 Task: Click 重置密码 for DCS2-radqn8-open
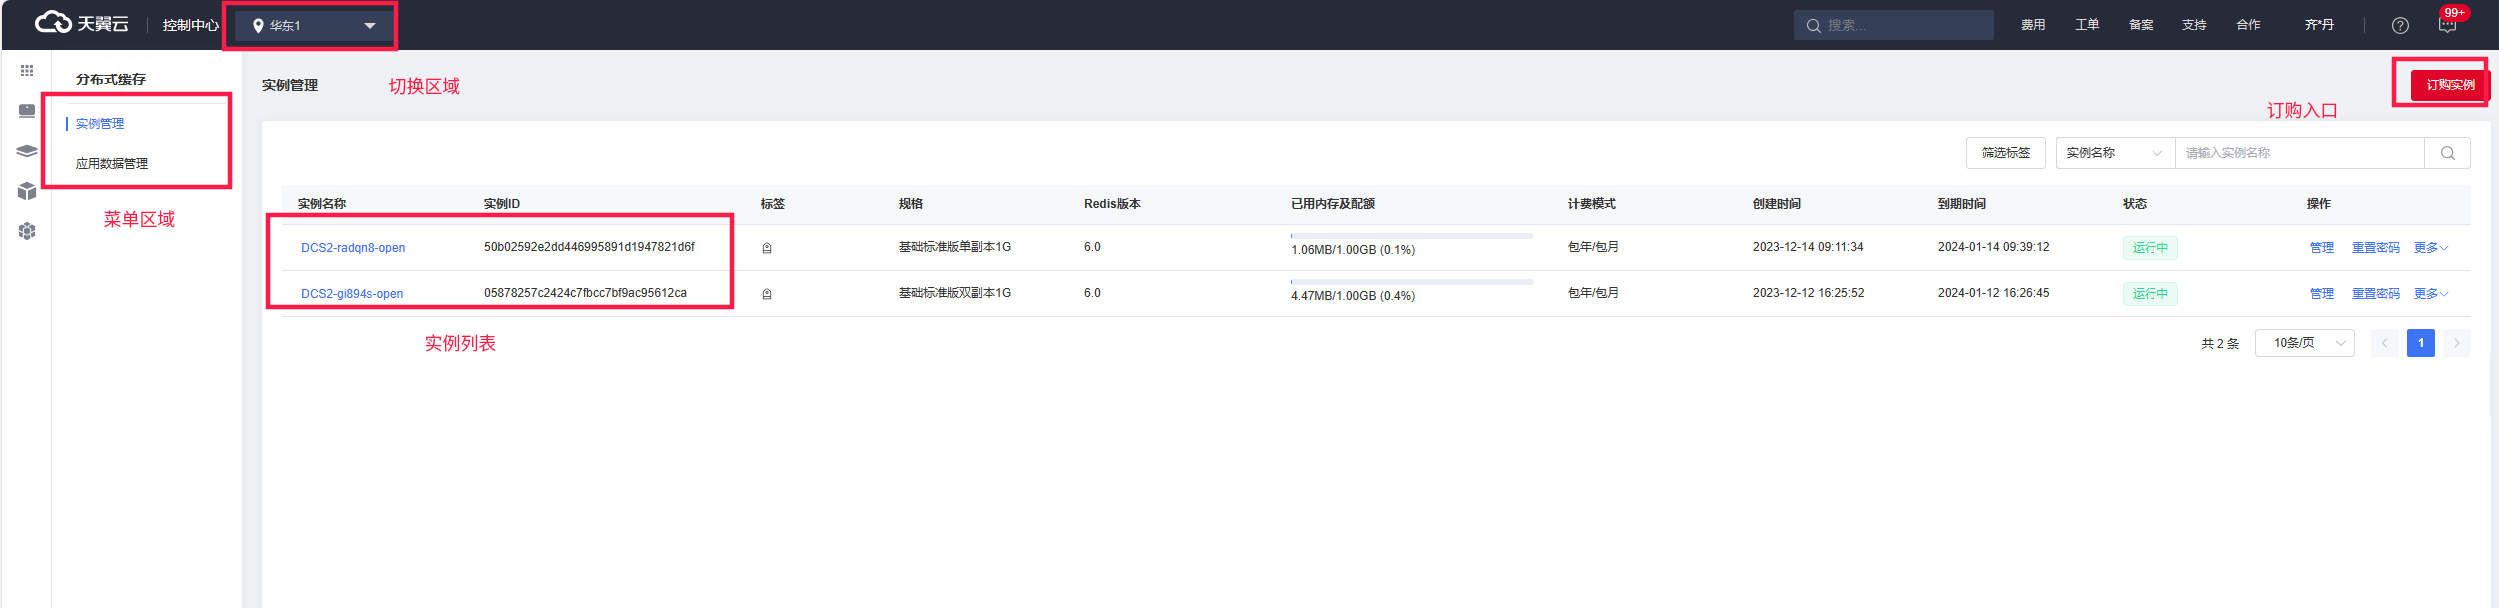(x=2375, y=248)
